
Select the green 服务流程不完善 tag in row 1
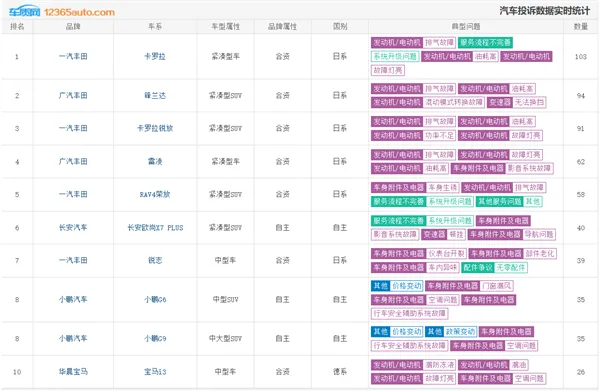coord(485,42)
